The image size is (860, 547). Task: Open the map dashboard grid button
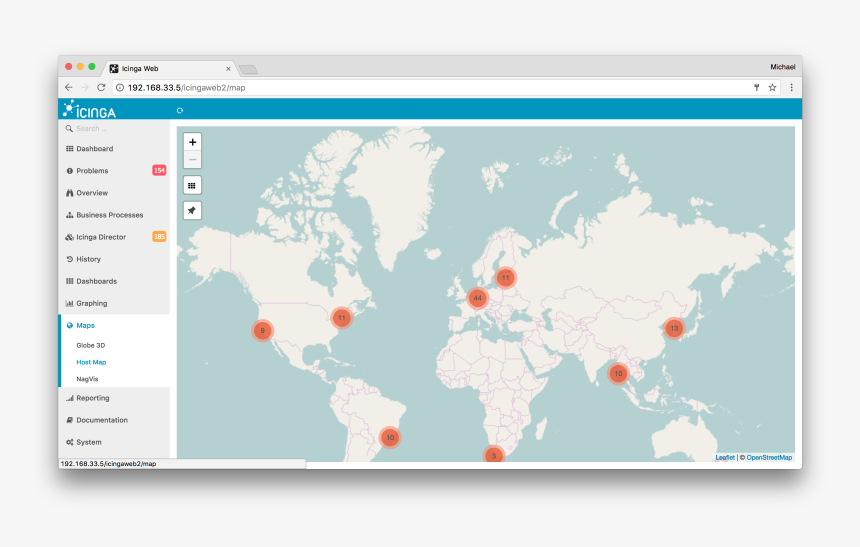pyautogui.click(x=193, y=185)
